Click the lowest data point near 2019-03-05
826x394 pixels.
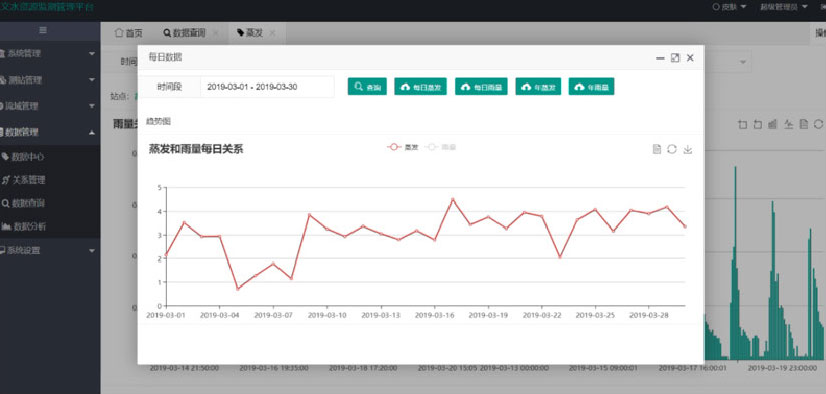coord(238,289)
